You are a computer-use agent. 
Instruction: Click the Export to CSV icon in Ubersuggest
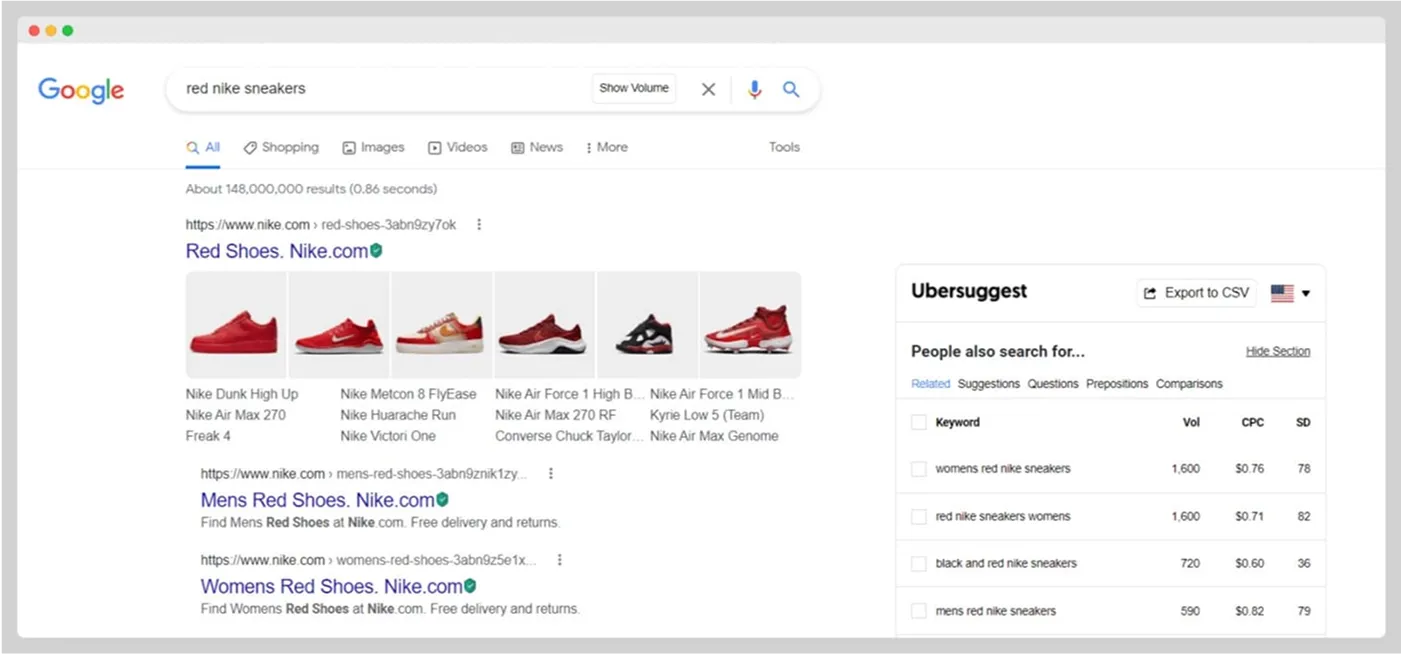pyautogui.click(x=1148, y=292)
